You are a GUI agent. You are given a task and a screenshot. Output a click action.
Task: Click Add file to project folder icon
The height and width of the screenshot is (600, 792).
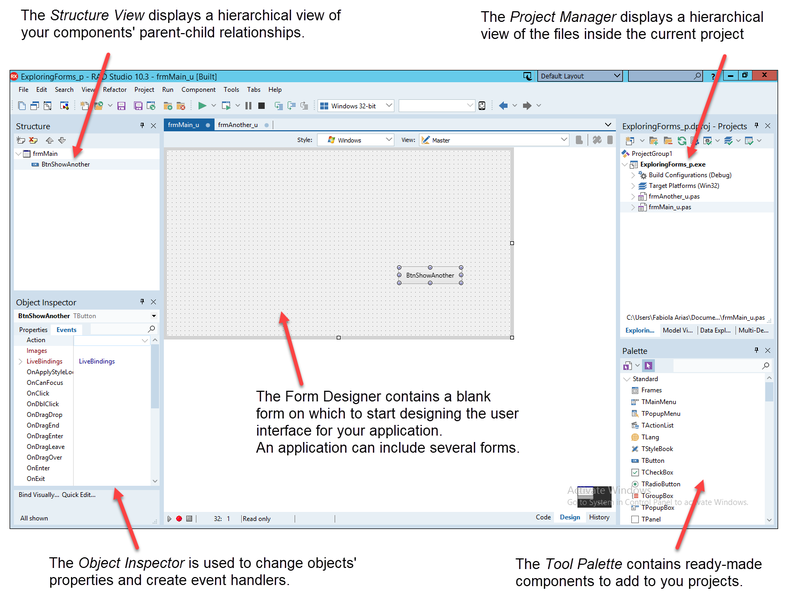(x=168, y=106)
